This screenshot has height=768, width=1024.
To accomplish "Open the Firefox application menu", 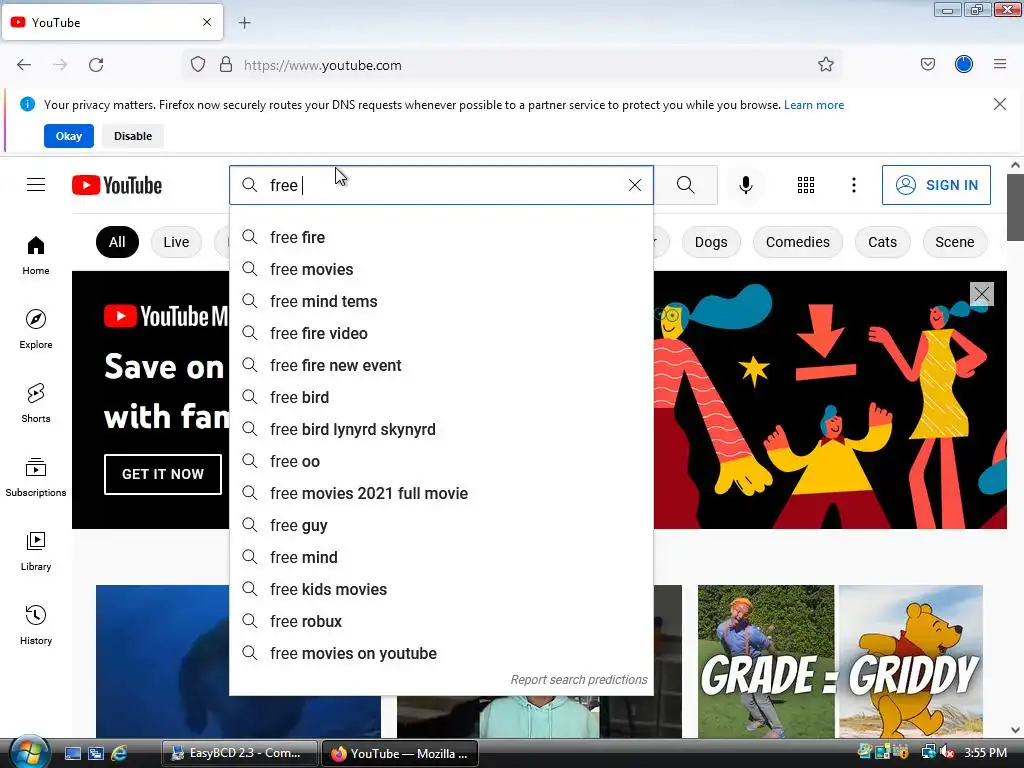I will [x=1000, y=64].
